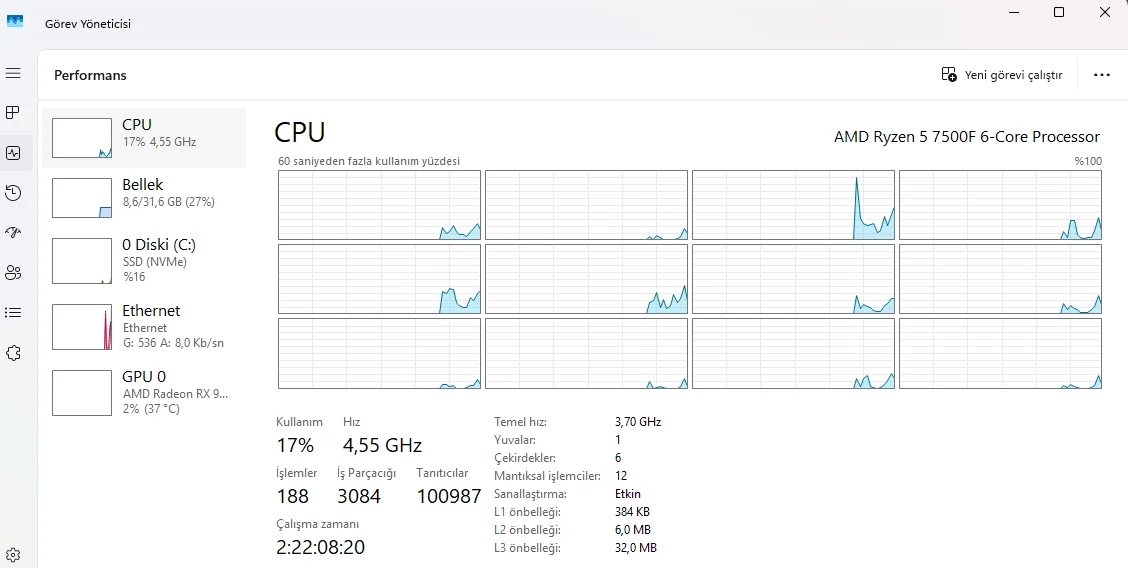Image resolution: width=1128 pixels, height=568 pixels.
Task: Maximize the Görev Yöneticisi window
Action: point(1059,13)
